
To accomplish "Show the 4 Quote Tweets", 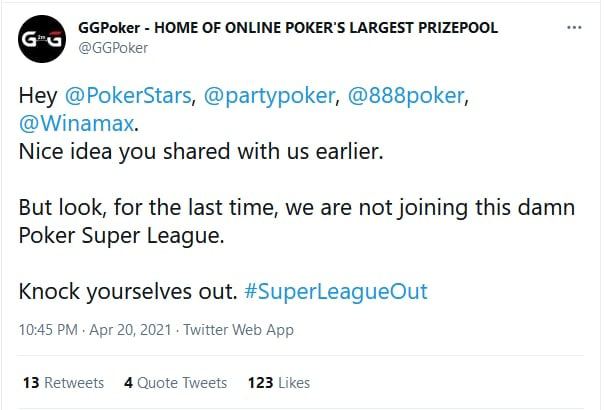I will coord(175,382).
